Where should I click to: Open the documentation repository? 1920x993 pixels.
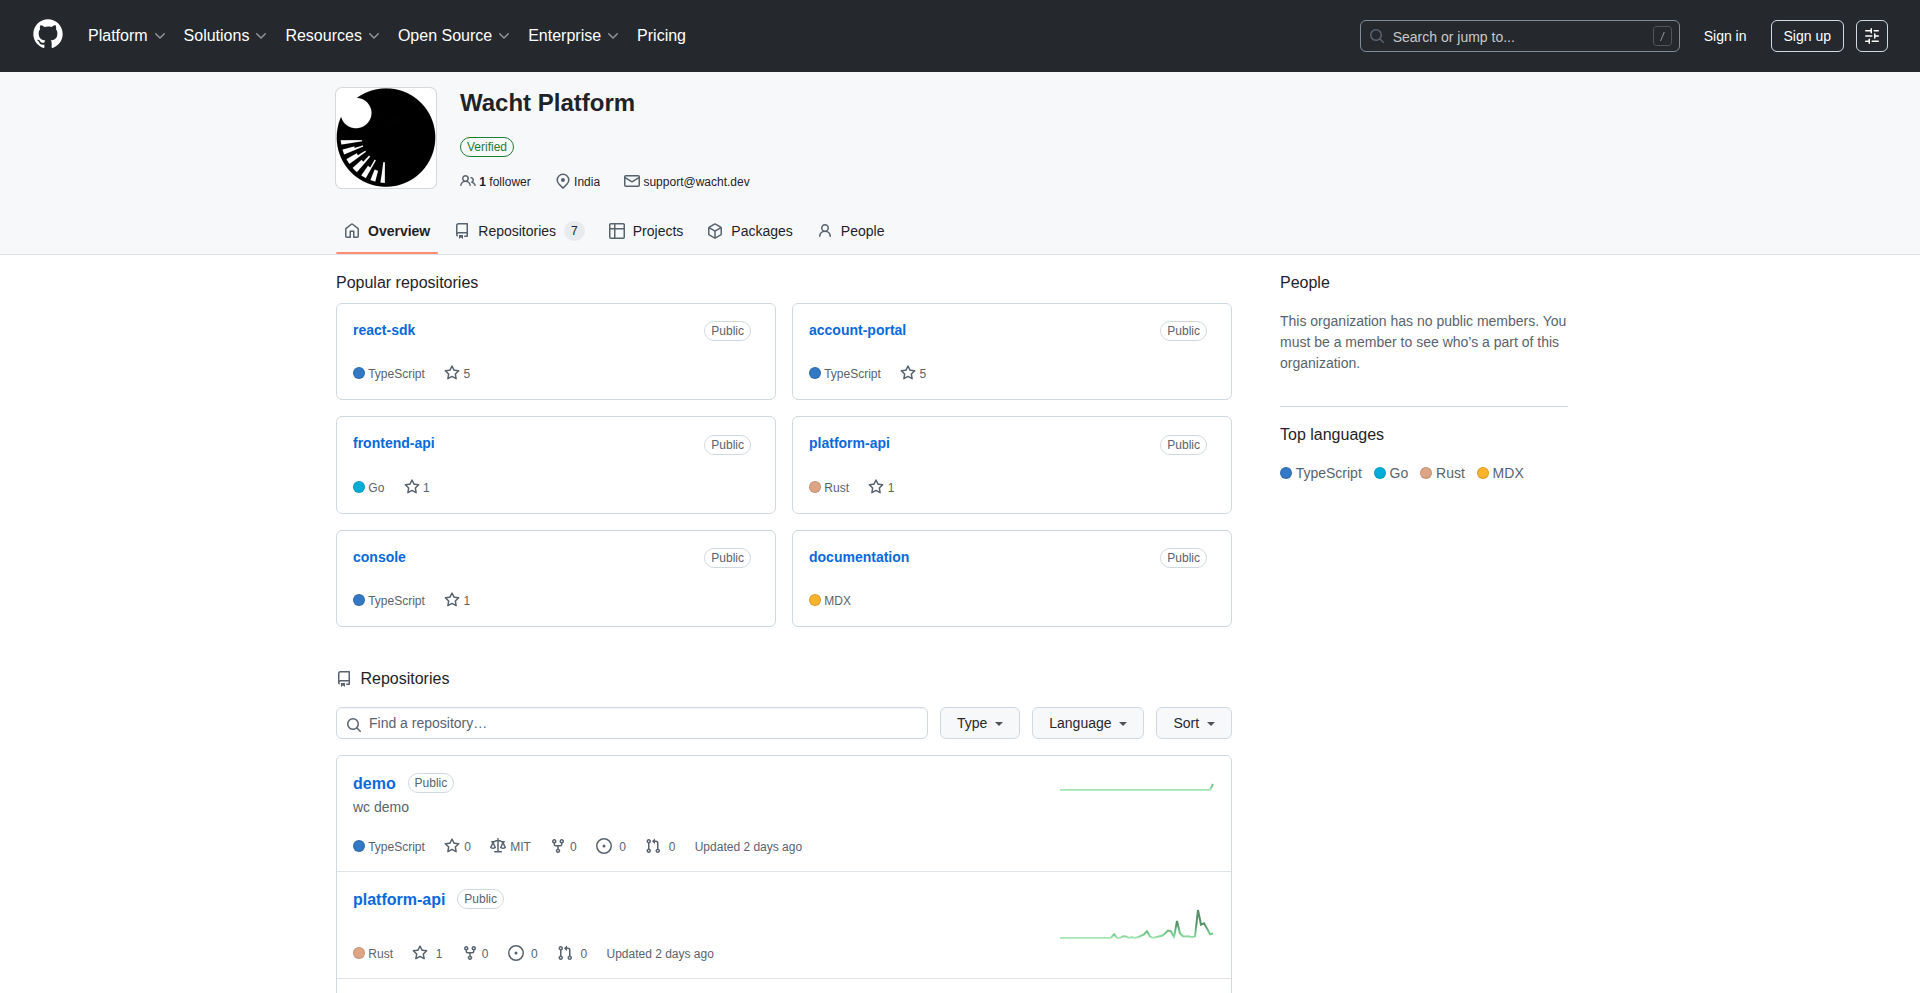859,557
